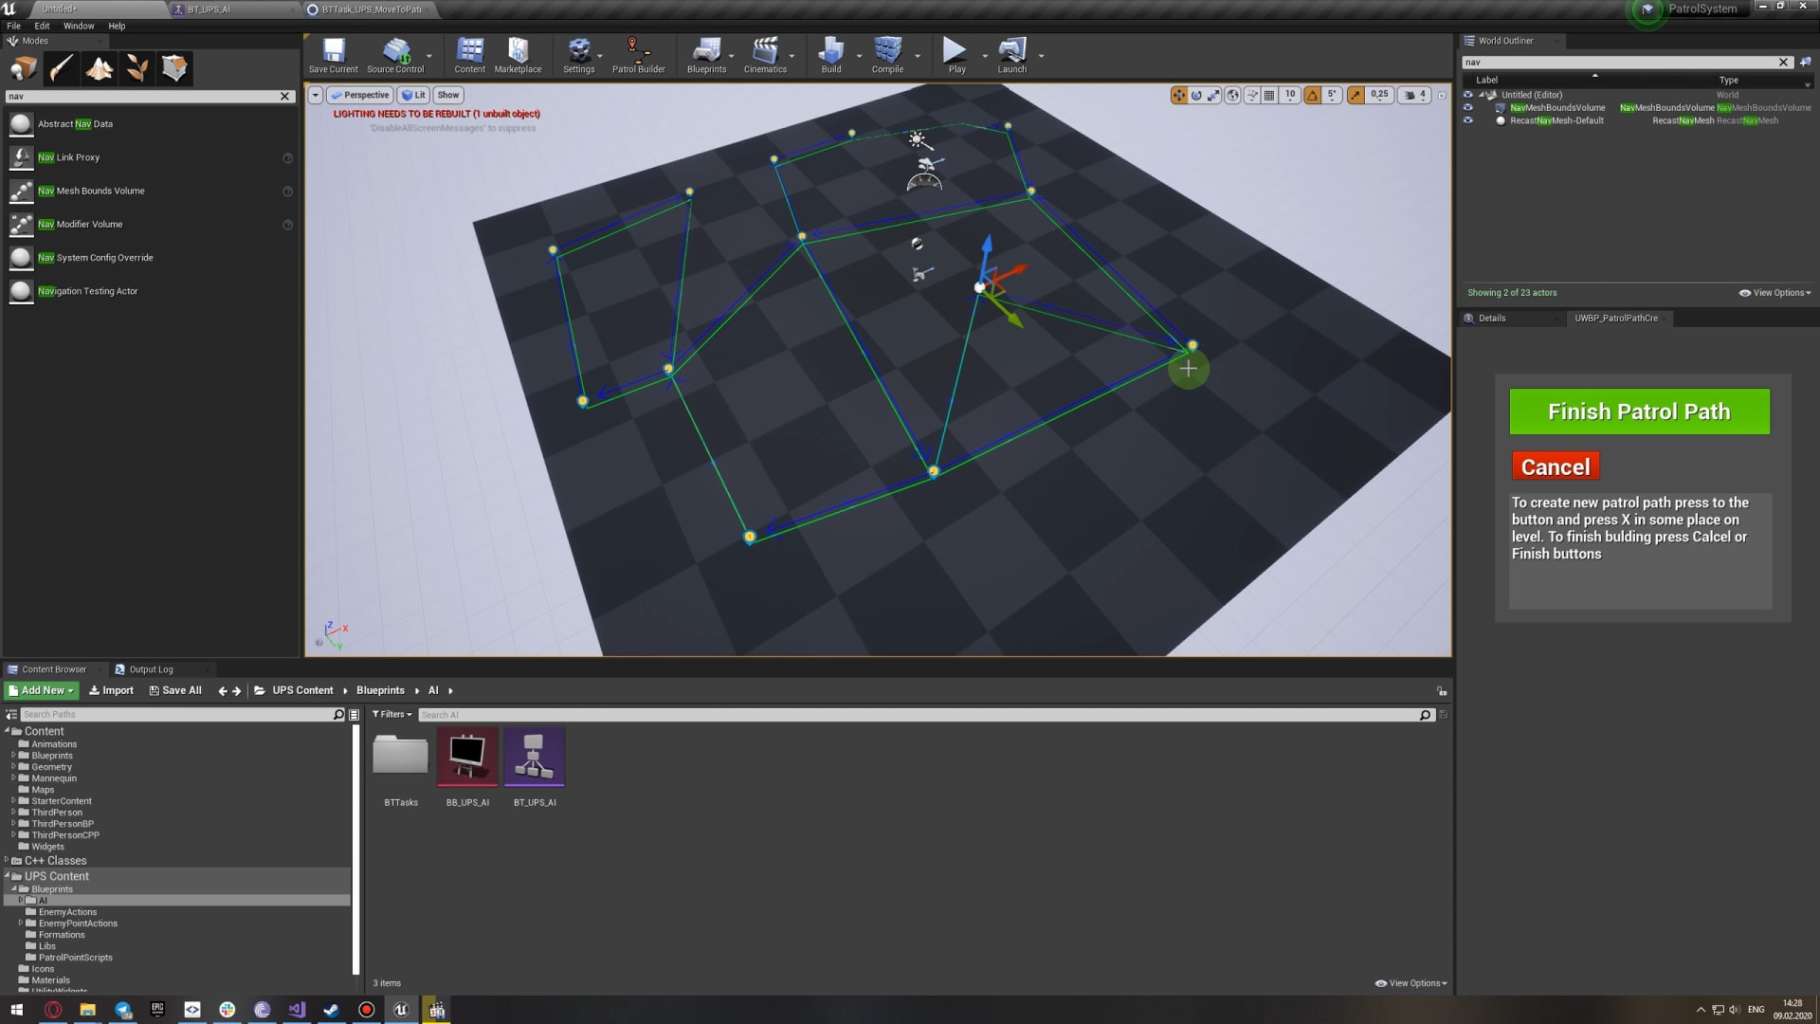
Task: Select Nav Link Proxy item
Action: [150, 157]
